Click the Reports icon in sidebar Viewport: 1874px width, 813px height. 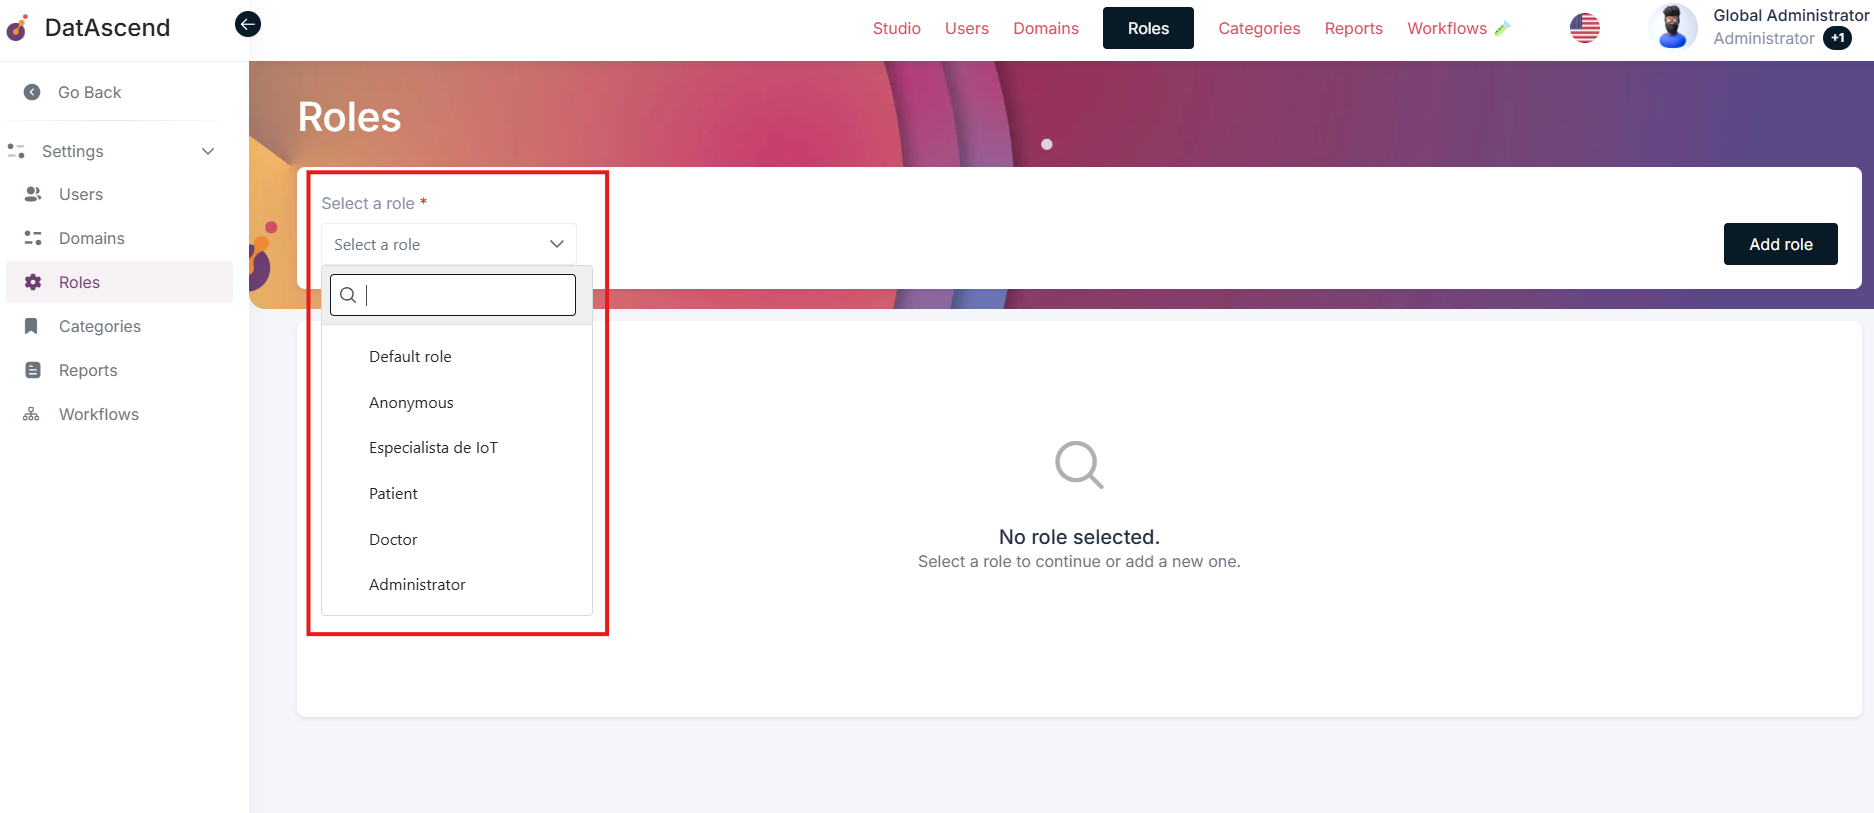point(33,370)
